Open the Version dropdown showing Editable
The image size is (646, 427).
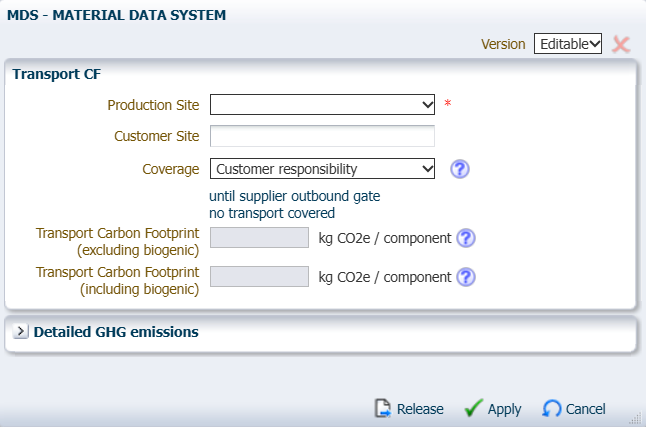567,44
